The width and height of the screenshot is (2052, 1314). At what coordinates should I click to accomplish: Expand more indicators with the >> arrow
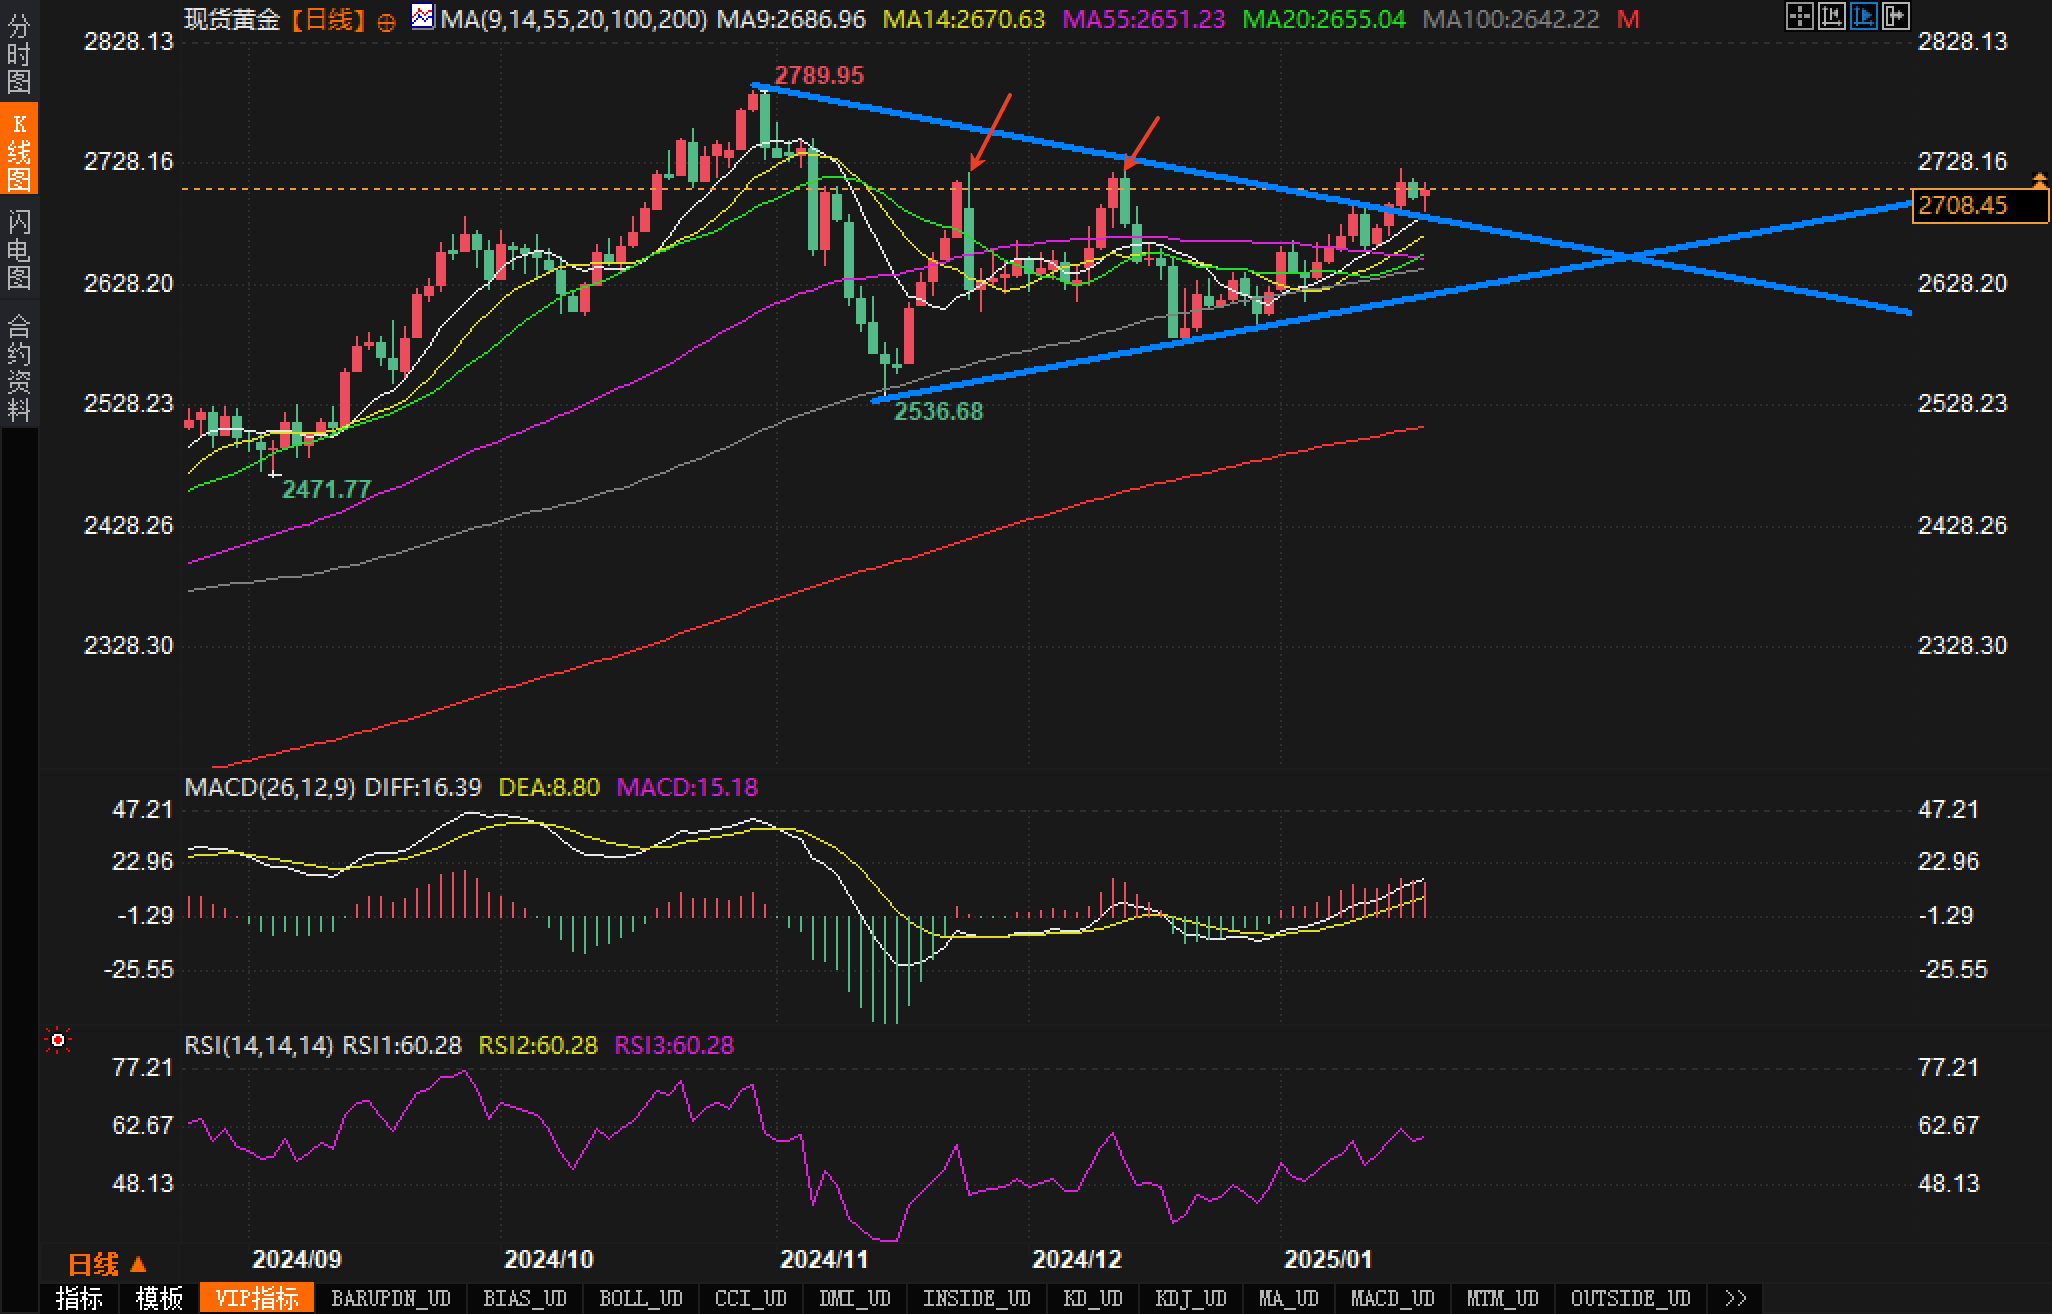[x=1736, y=1298]
